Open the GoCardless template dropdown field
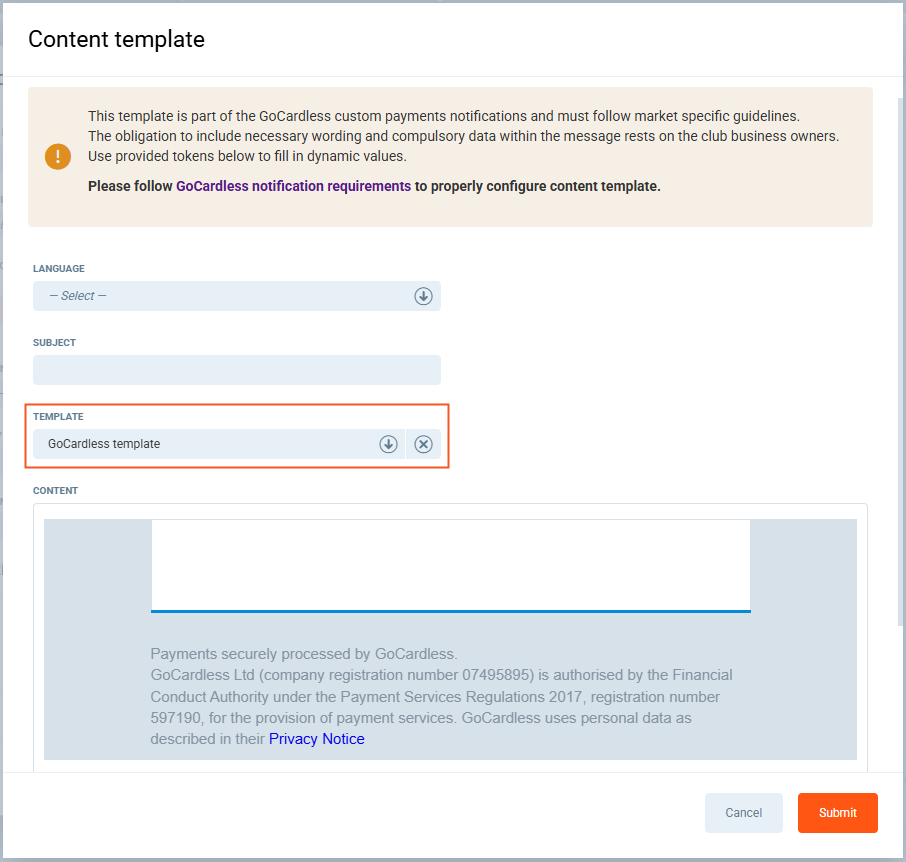 200,444
